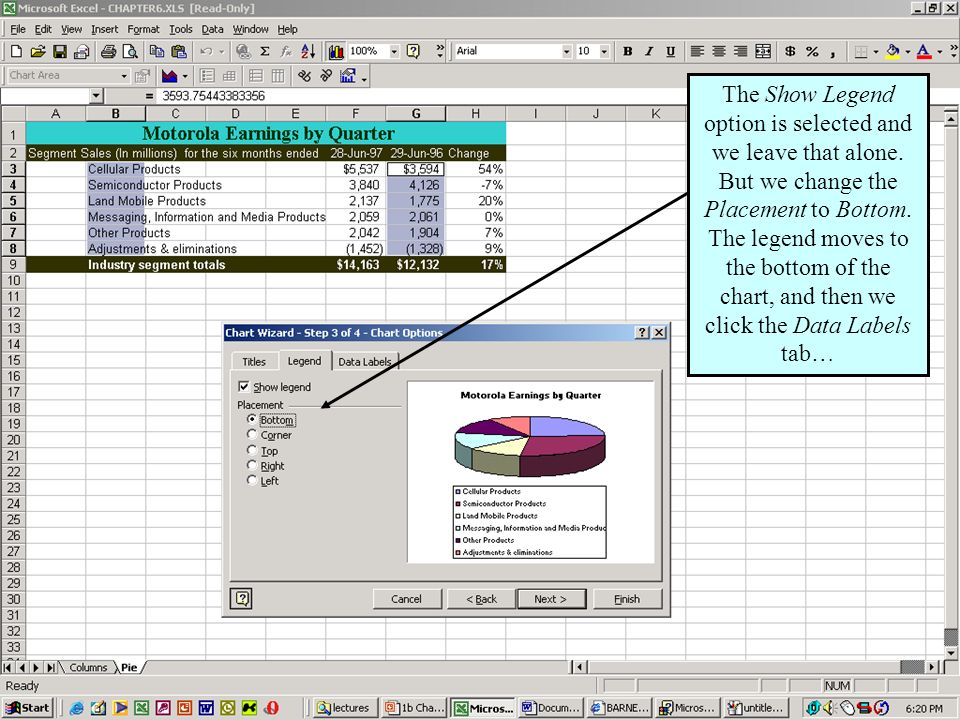The height and width of the screenshot is (720, 960).
Task: Toggle Italic formatting
Action: click(649, 52)
